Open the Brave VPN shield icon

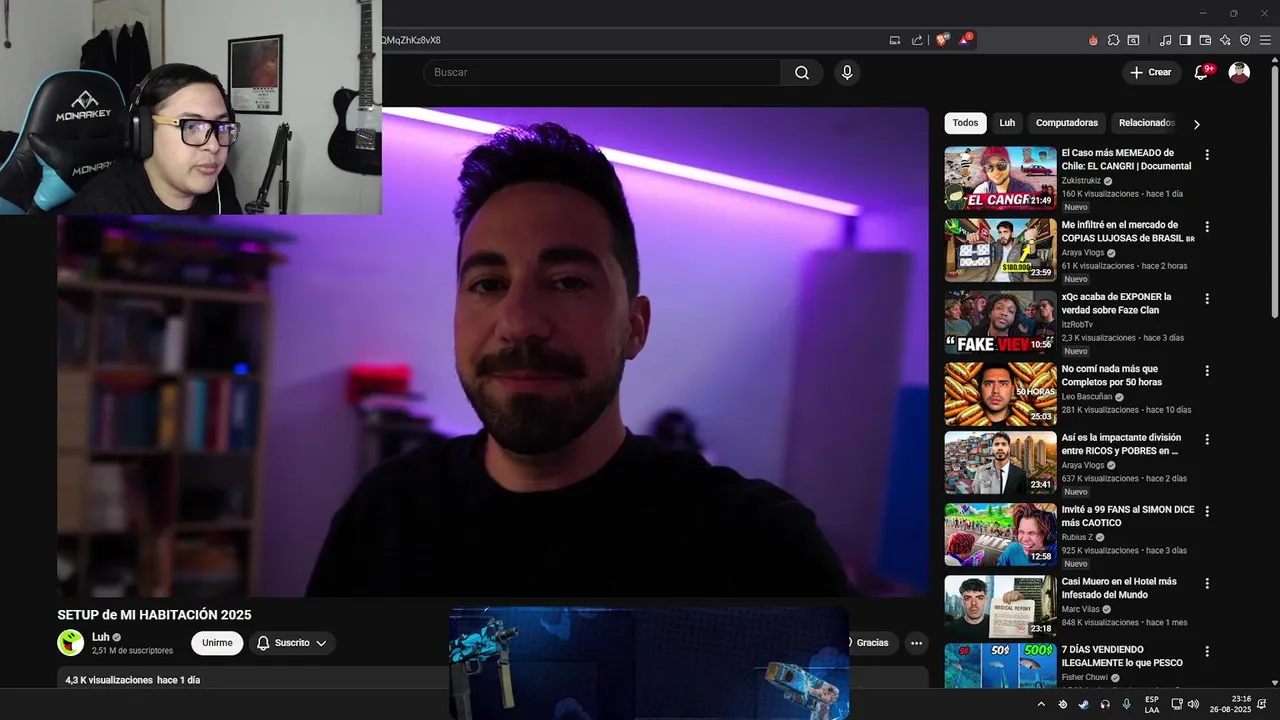tap(1245, 40)
